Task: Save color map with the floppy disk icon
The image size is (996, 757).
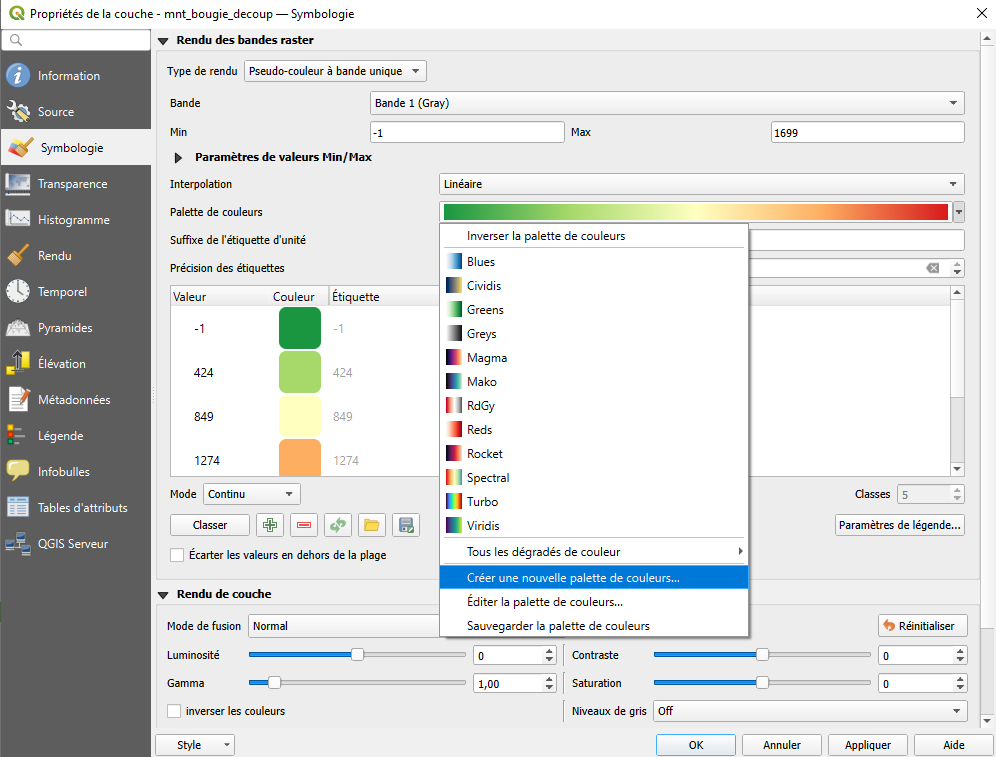Action: tap(405, 525)
